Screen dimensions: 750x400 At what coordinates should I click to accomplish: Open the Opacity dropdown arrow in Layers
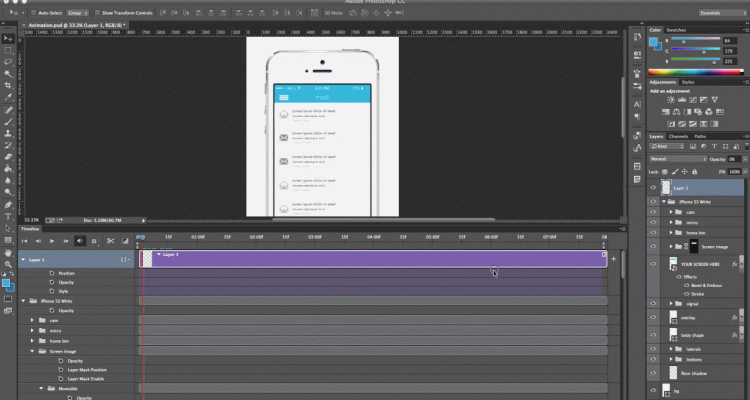coord(745,159)
